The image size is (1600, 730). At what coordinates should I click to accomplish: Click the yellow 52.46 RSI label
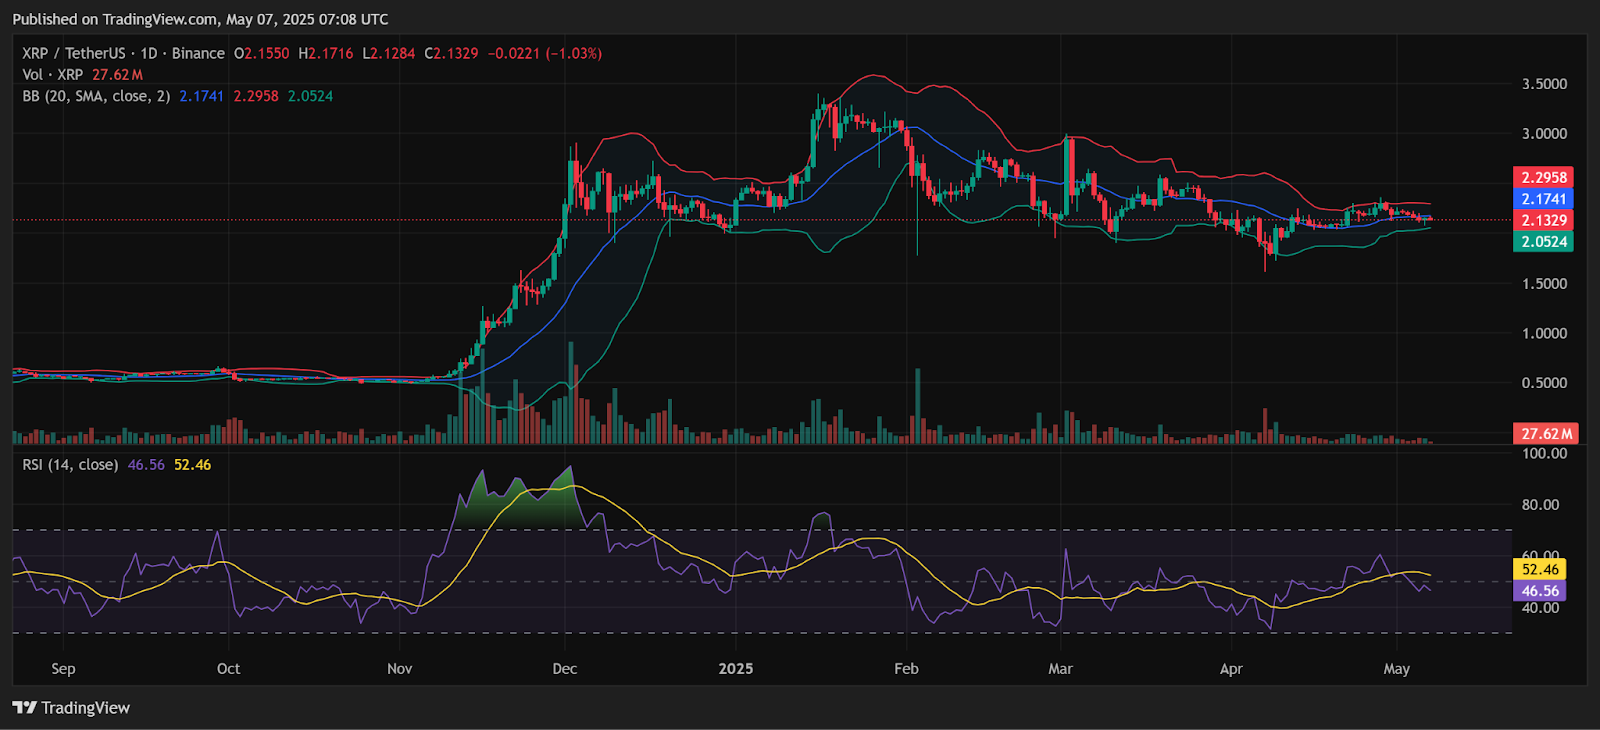pyautogui.click(x=1539, y=569)
